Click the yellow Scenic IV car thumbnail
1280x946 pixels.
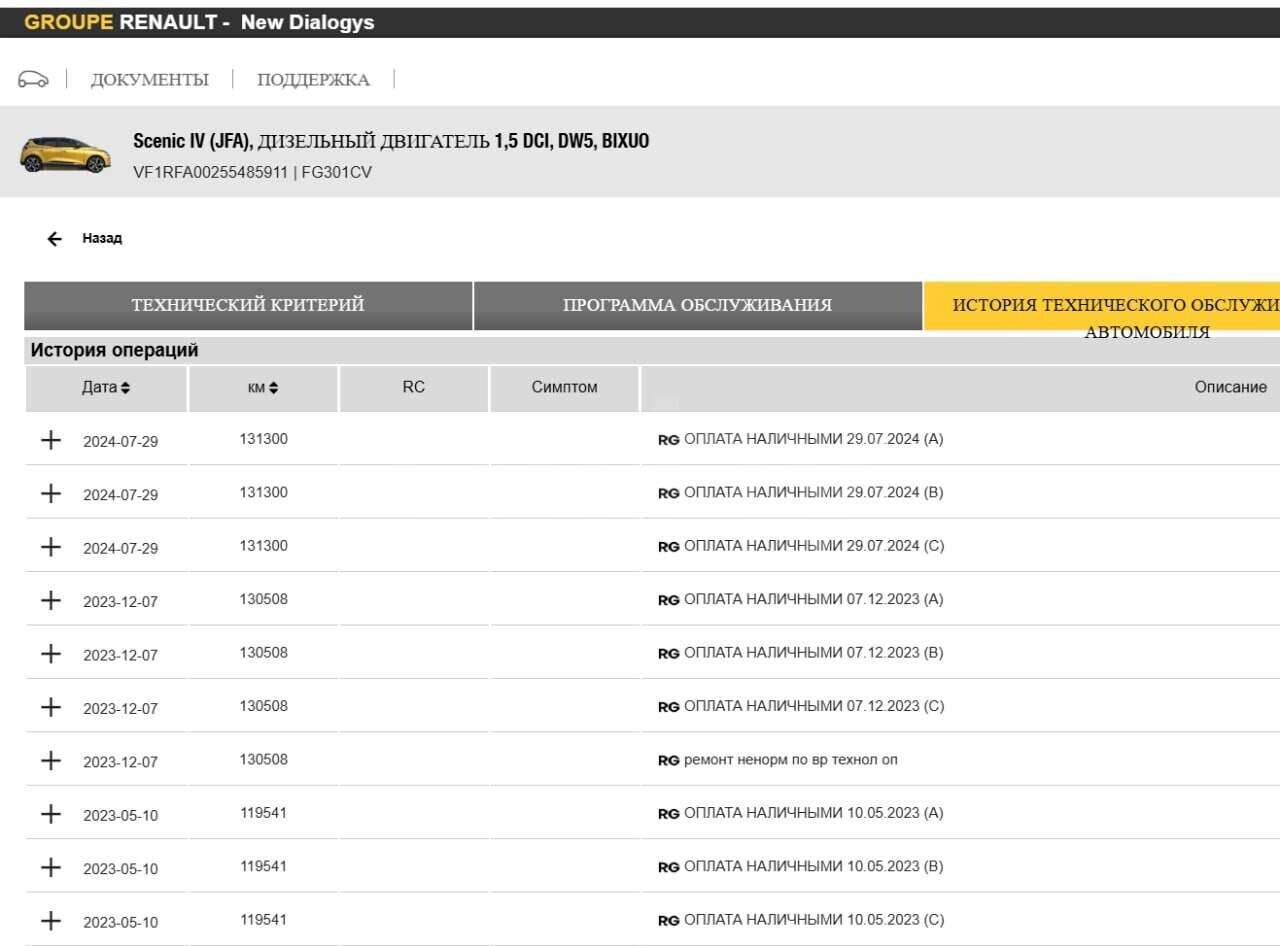coord(65,154)
